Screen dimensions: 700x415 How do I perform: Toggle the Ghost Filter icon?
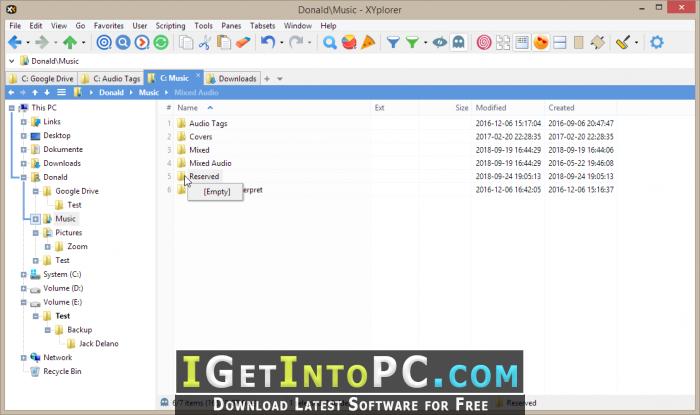click(x=458, y=42)
